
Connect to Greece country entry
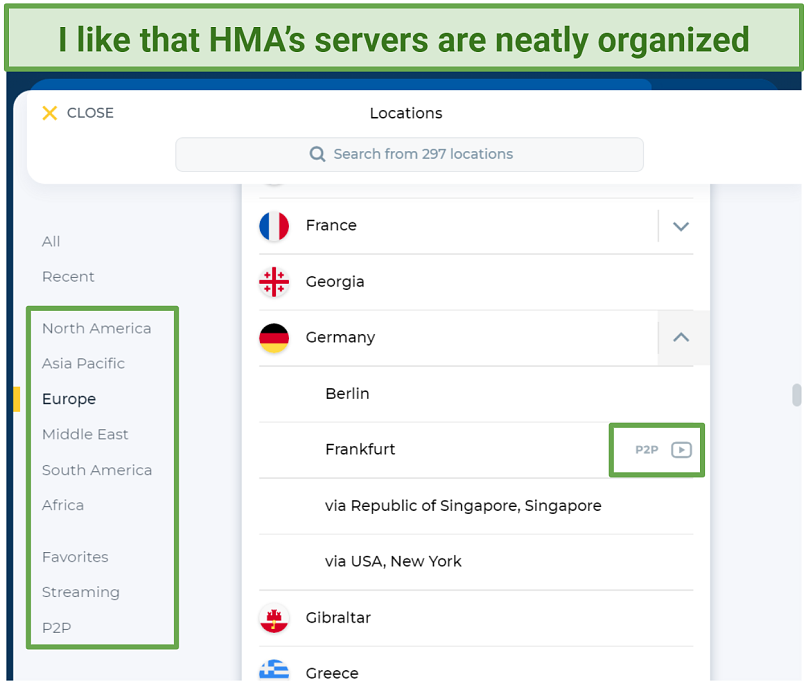[x=476, y=664]
